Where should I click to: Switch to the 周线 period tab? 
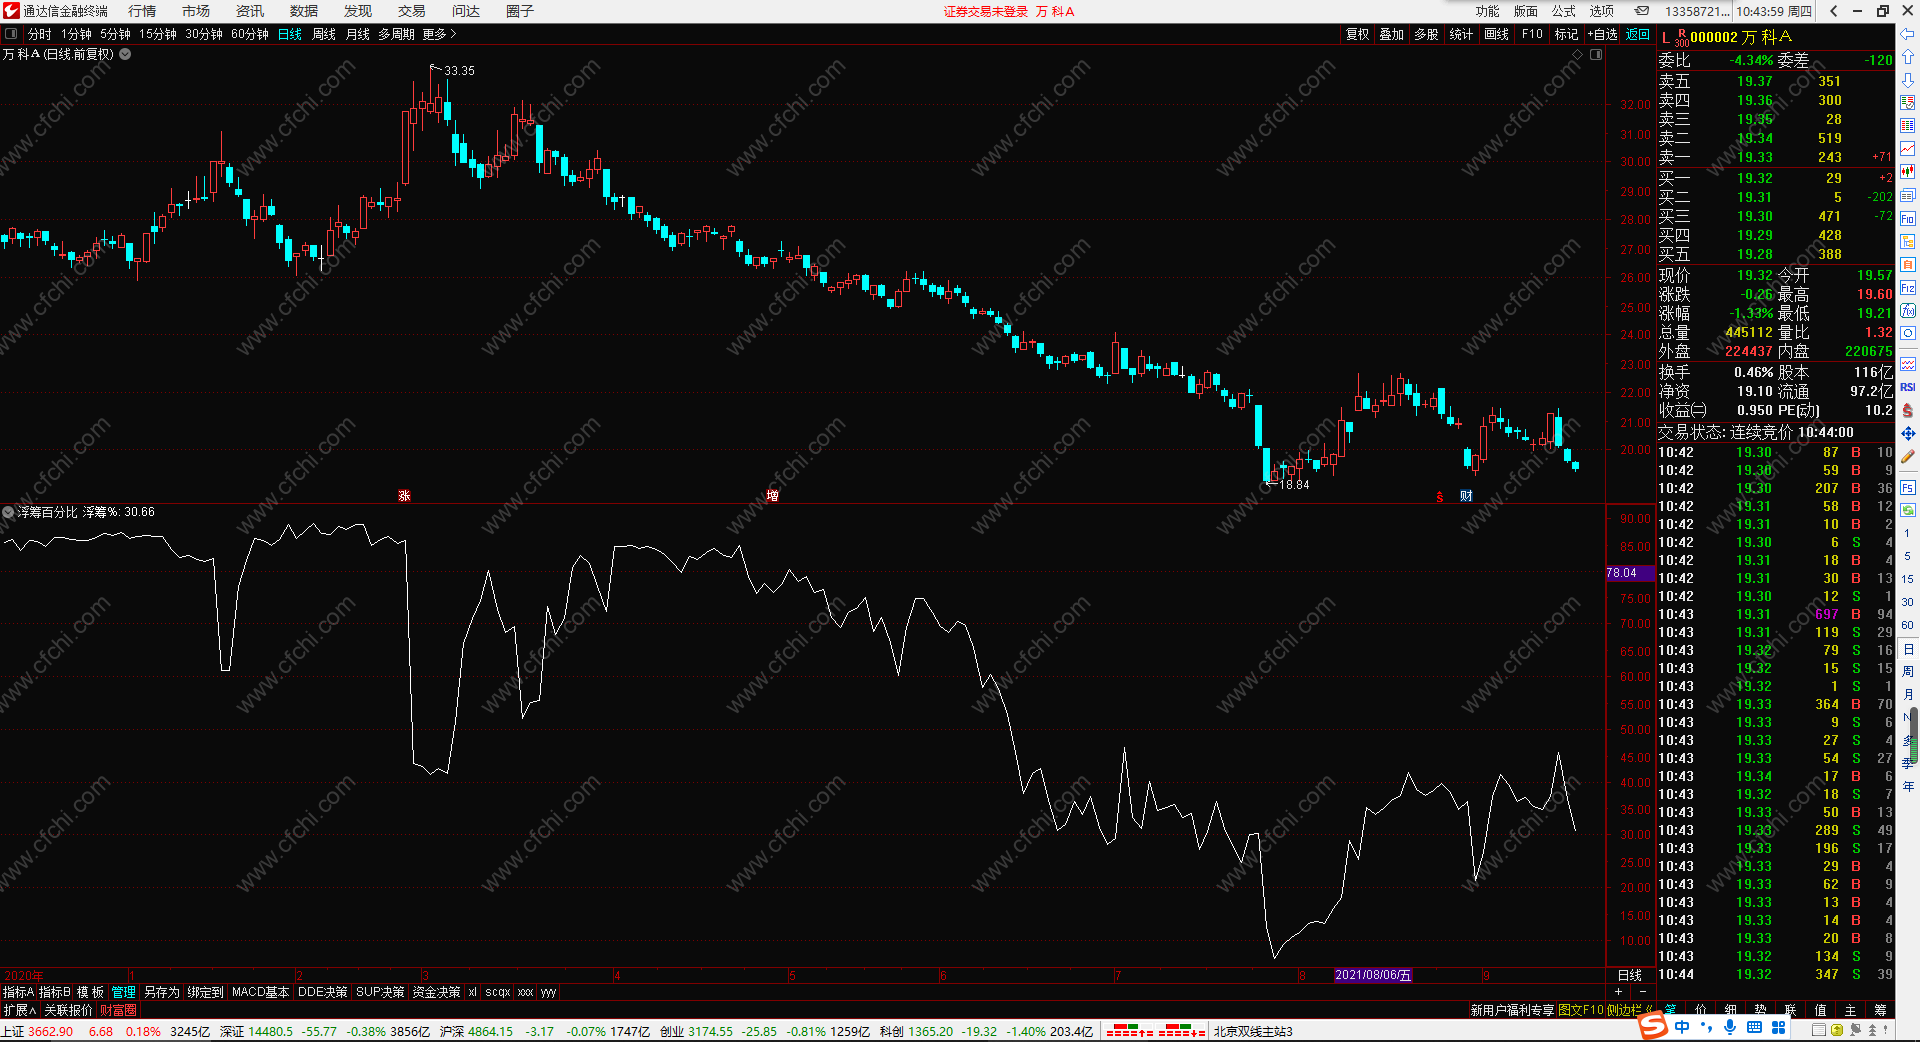[324, 34]
